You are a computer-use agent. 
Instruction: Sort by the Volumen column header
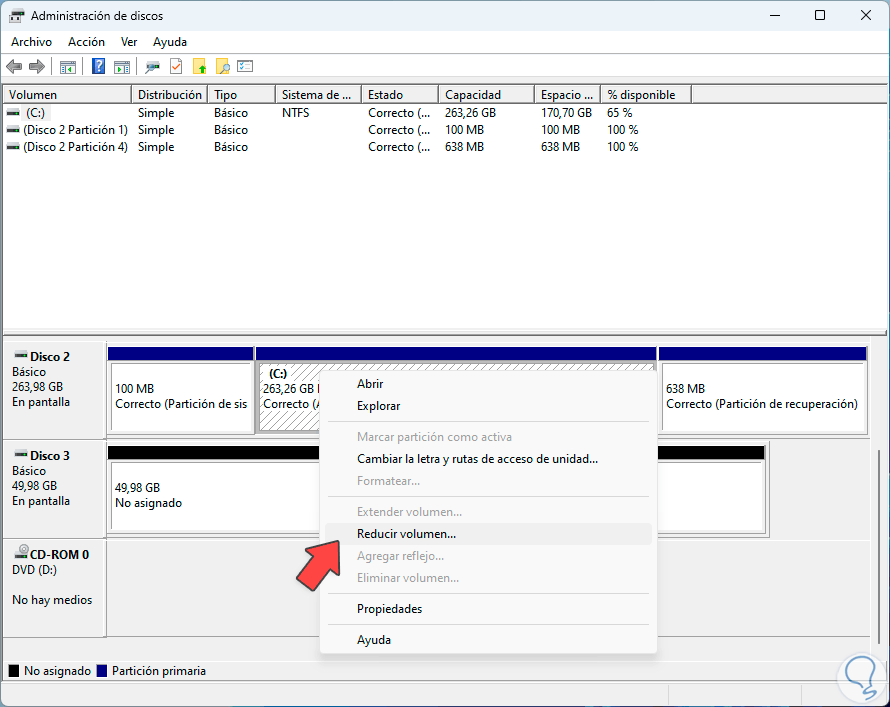[68, 95]
